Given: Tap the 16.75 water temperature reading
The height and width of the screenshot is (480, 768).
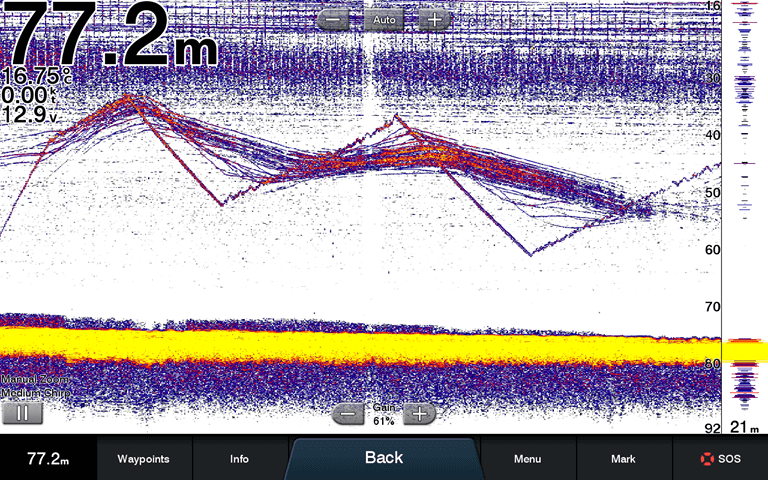Looking at the screenshot, I should (x=35, y=77).
